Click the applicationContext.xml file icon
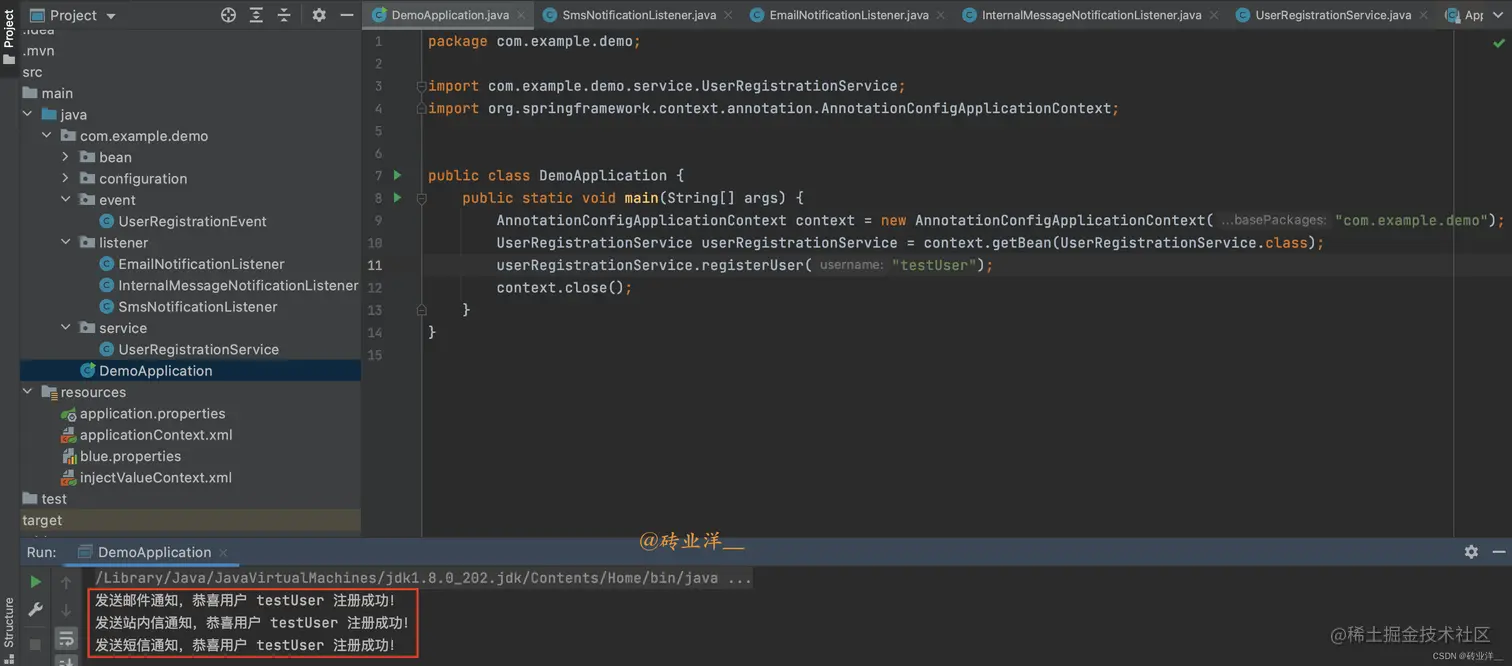Image resolution: width=1512 pixels, height=666 pixels. (68, 435)
